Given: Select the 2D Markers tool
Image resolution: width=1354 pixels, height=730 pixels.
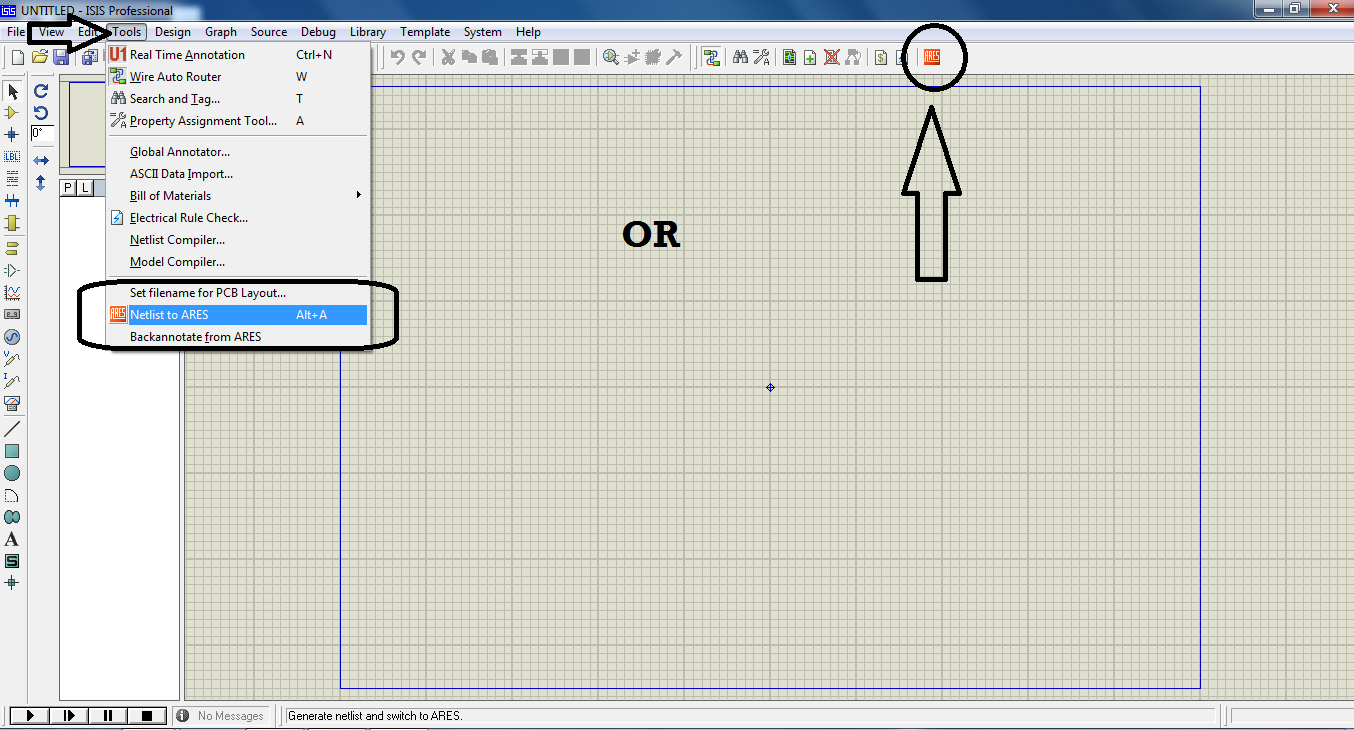Looking at the screenshot, I should click(12, 583).
